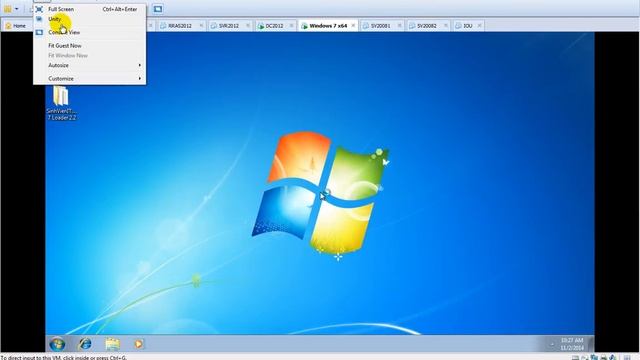Viewport: 640px width, 360px height.
Task: Click the Full Screen icon in menu
Action: click(39, 9)
